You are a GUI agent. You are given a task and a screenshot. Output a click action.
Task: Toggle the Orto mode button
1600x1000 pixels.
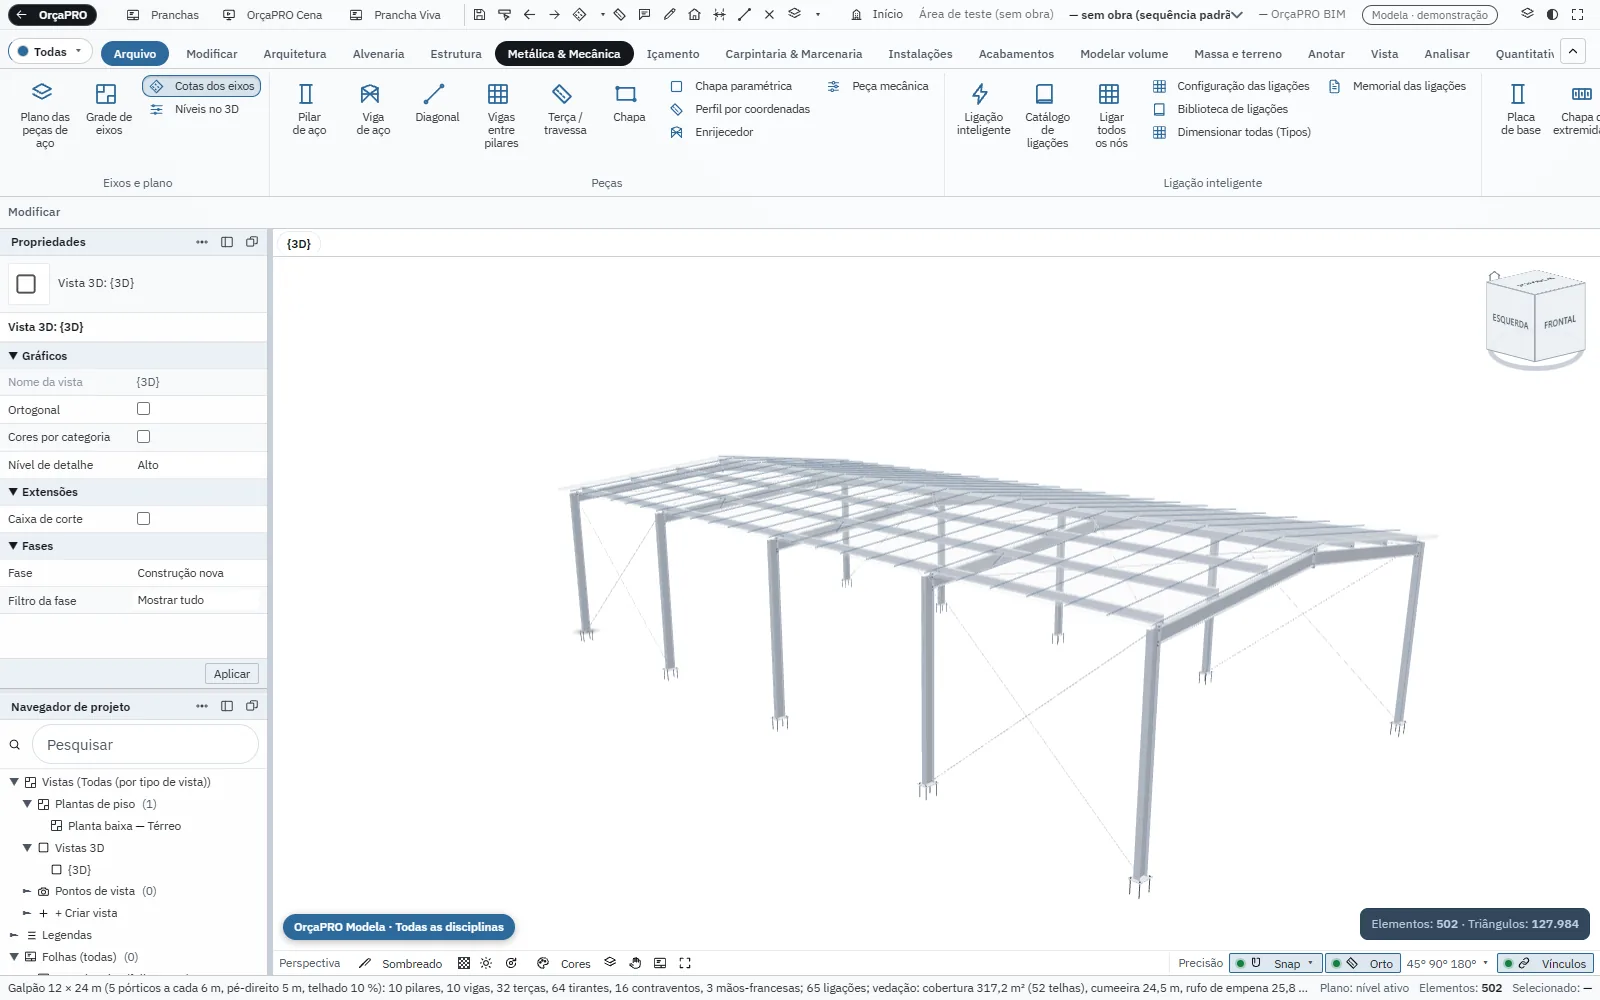point(1362,964)
